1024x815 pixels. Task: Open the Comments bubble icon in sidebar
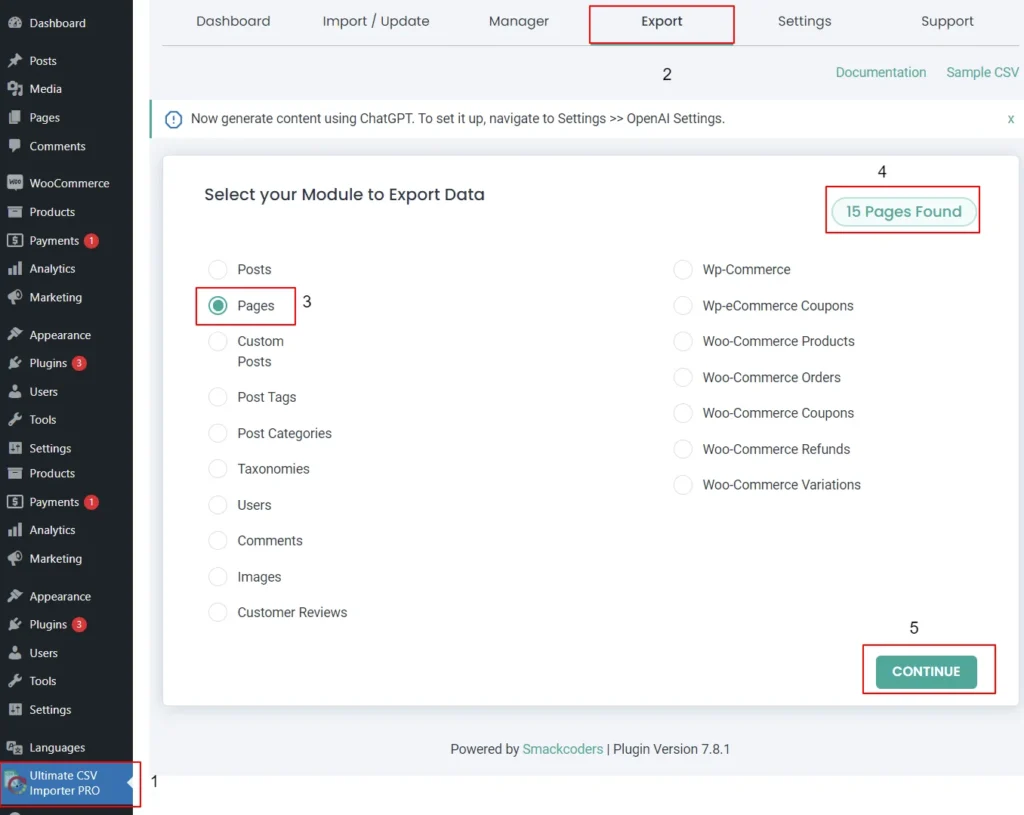tap(15, 146)
